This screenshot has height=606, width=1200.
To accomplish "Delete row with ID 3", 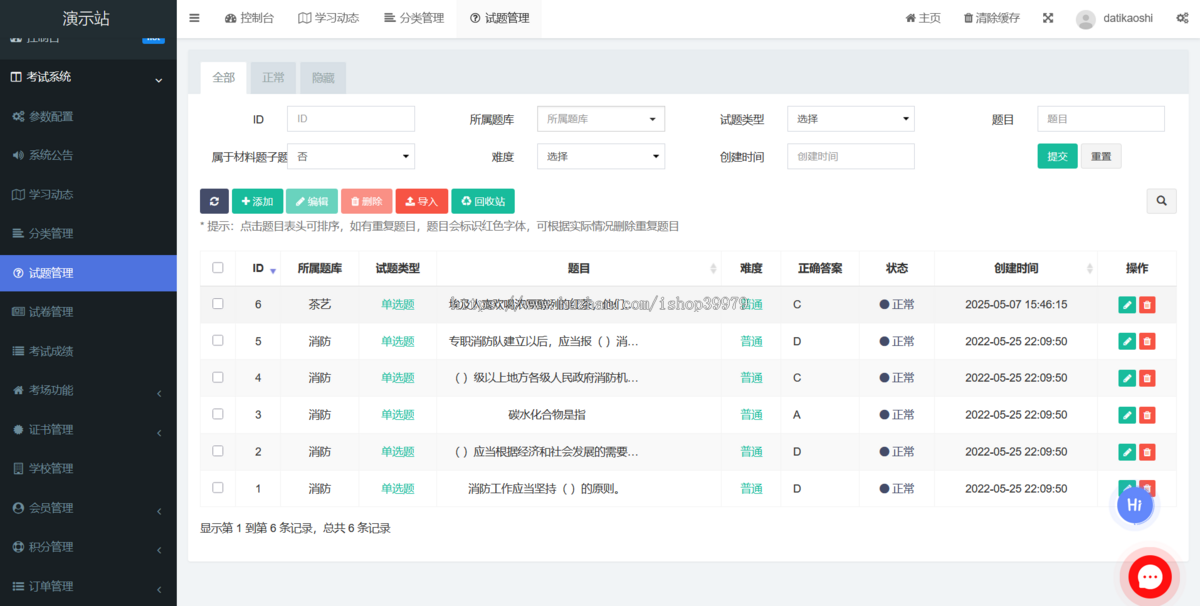I will click(x=1147, y=415).
